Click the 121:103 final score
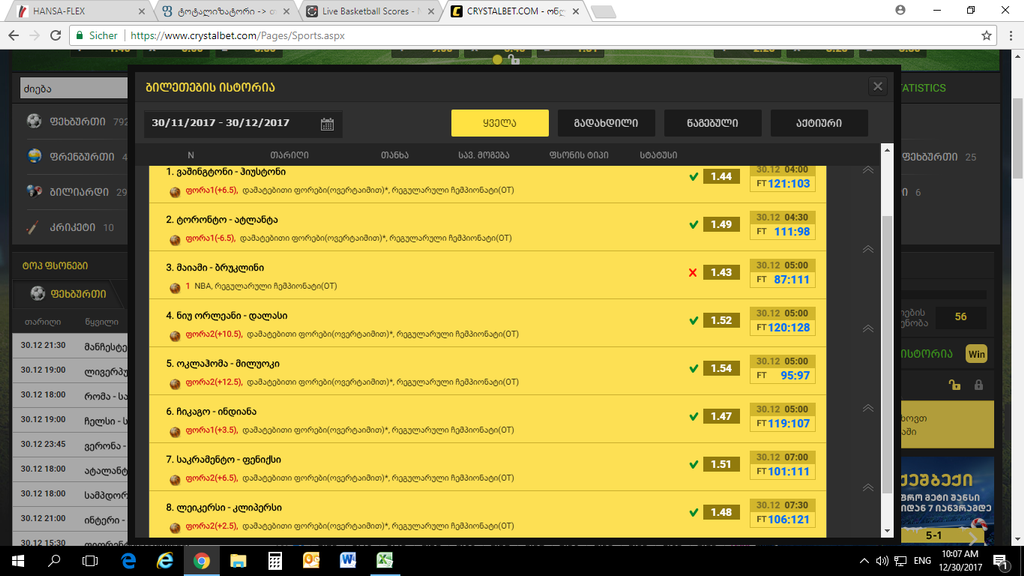The image size is (1024, 576). pos(789,184)
